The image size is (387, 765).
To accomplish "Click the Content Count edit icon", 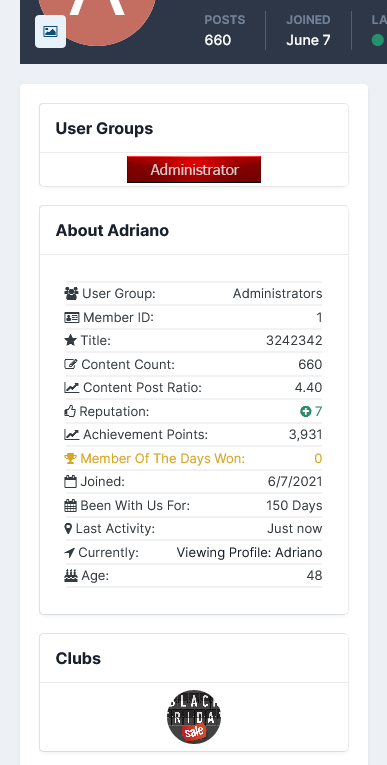I will [71, 364].
